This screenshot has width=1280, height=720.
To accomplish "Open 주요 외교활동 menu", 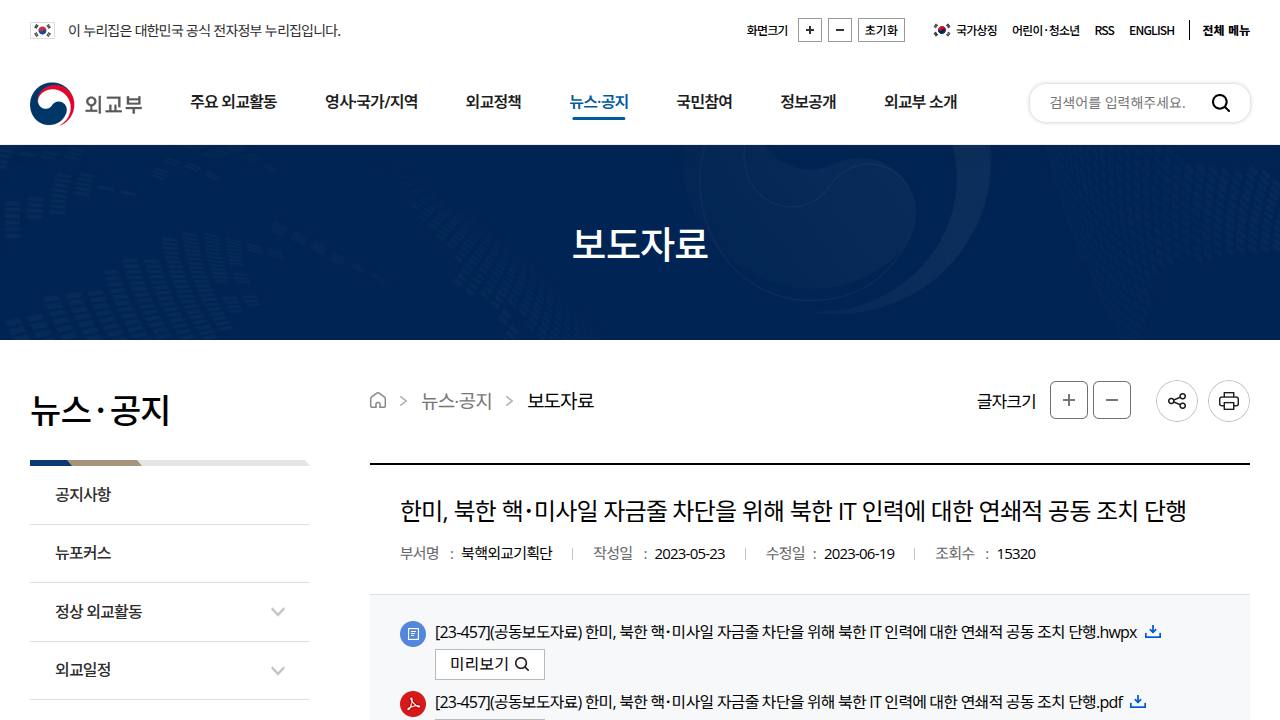I will click(x=234, y=102).
